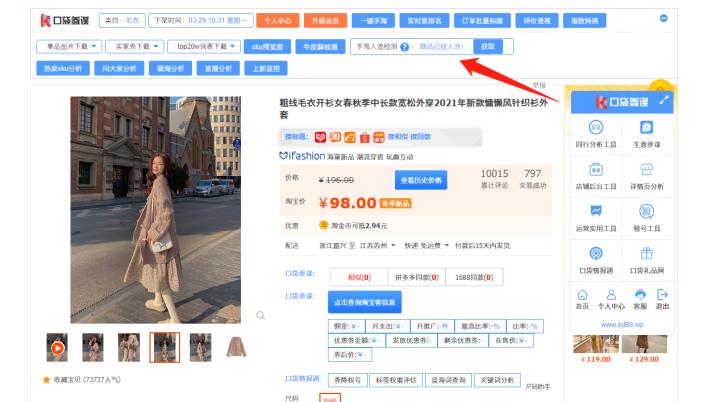The image size is (720, 402).
Task: Click the sku预览图 button
Action: [267, 47]
